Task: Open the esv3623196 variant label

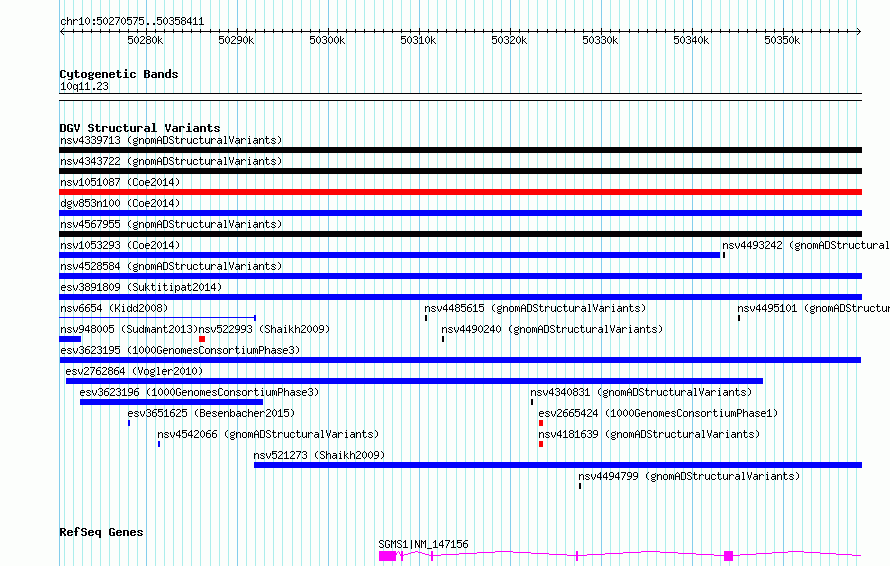Action: (199, 392)
